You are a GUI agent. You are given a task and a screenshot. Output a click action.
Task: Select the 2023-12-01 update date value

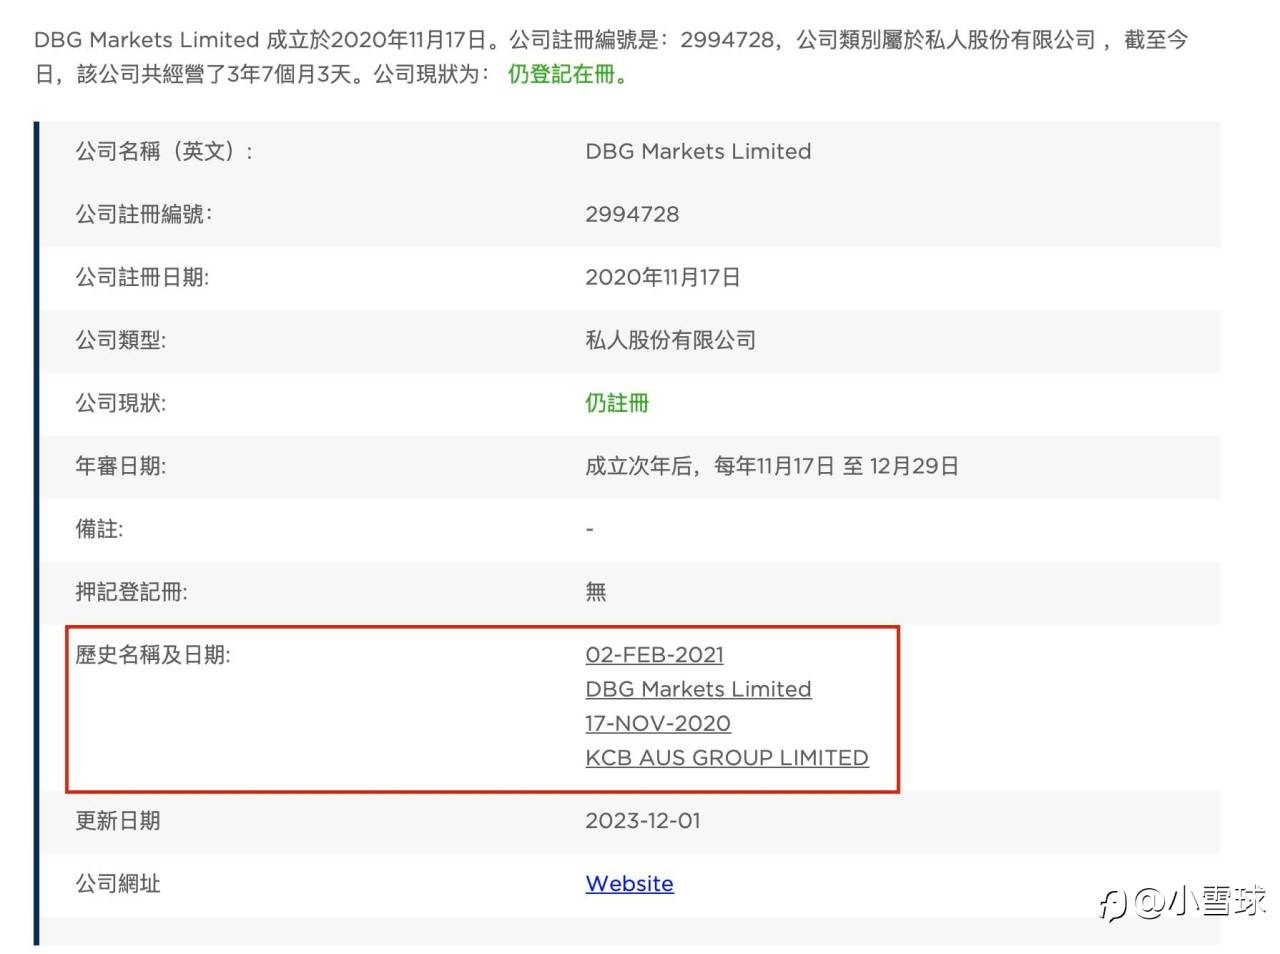coord(643,821)
